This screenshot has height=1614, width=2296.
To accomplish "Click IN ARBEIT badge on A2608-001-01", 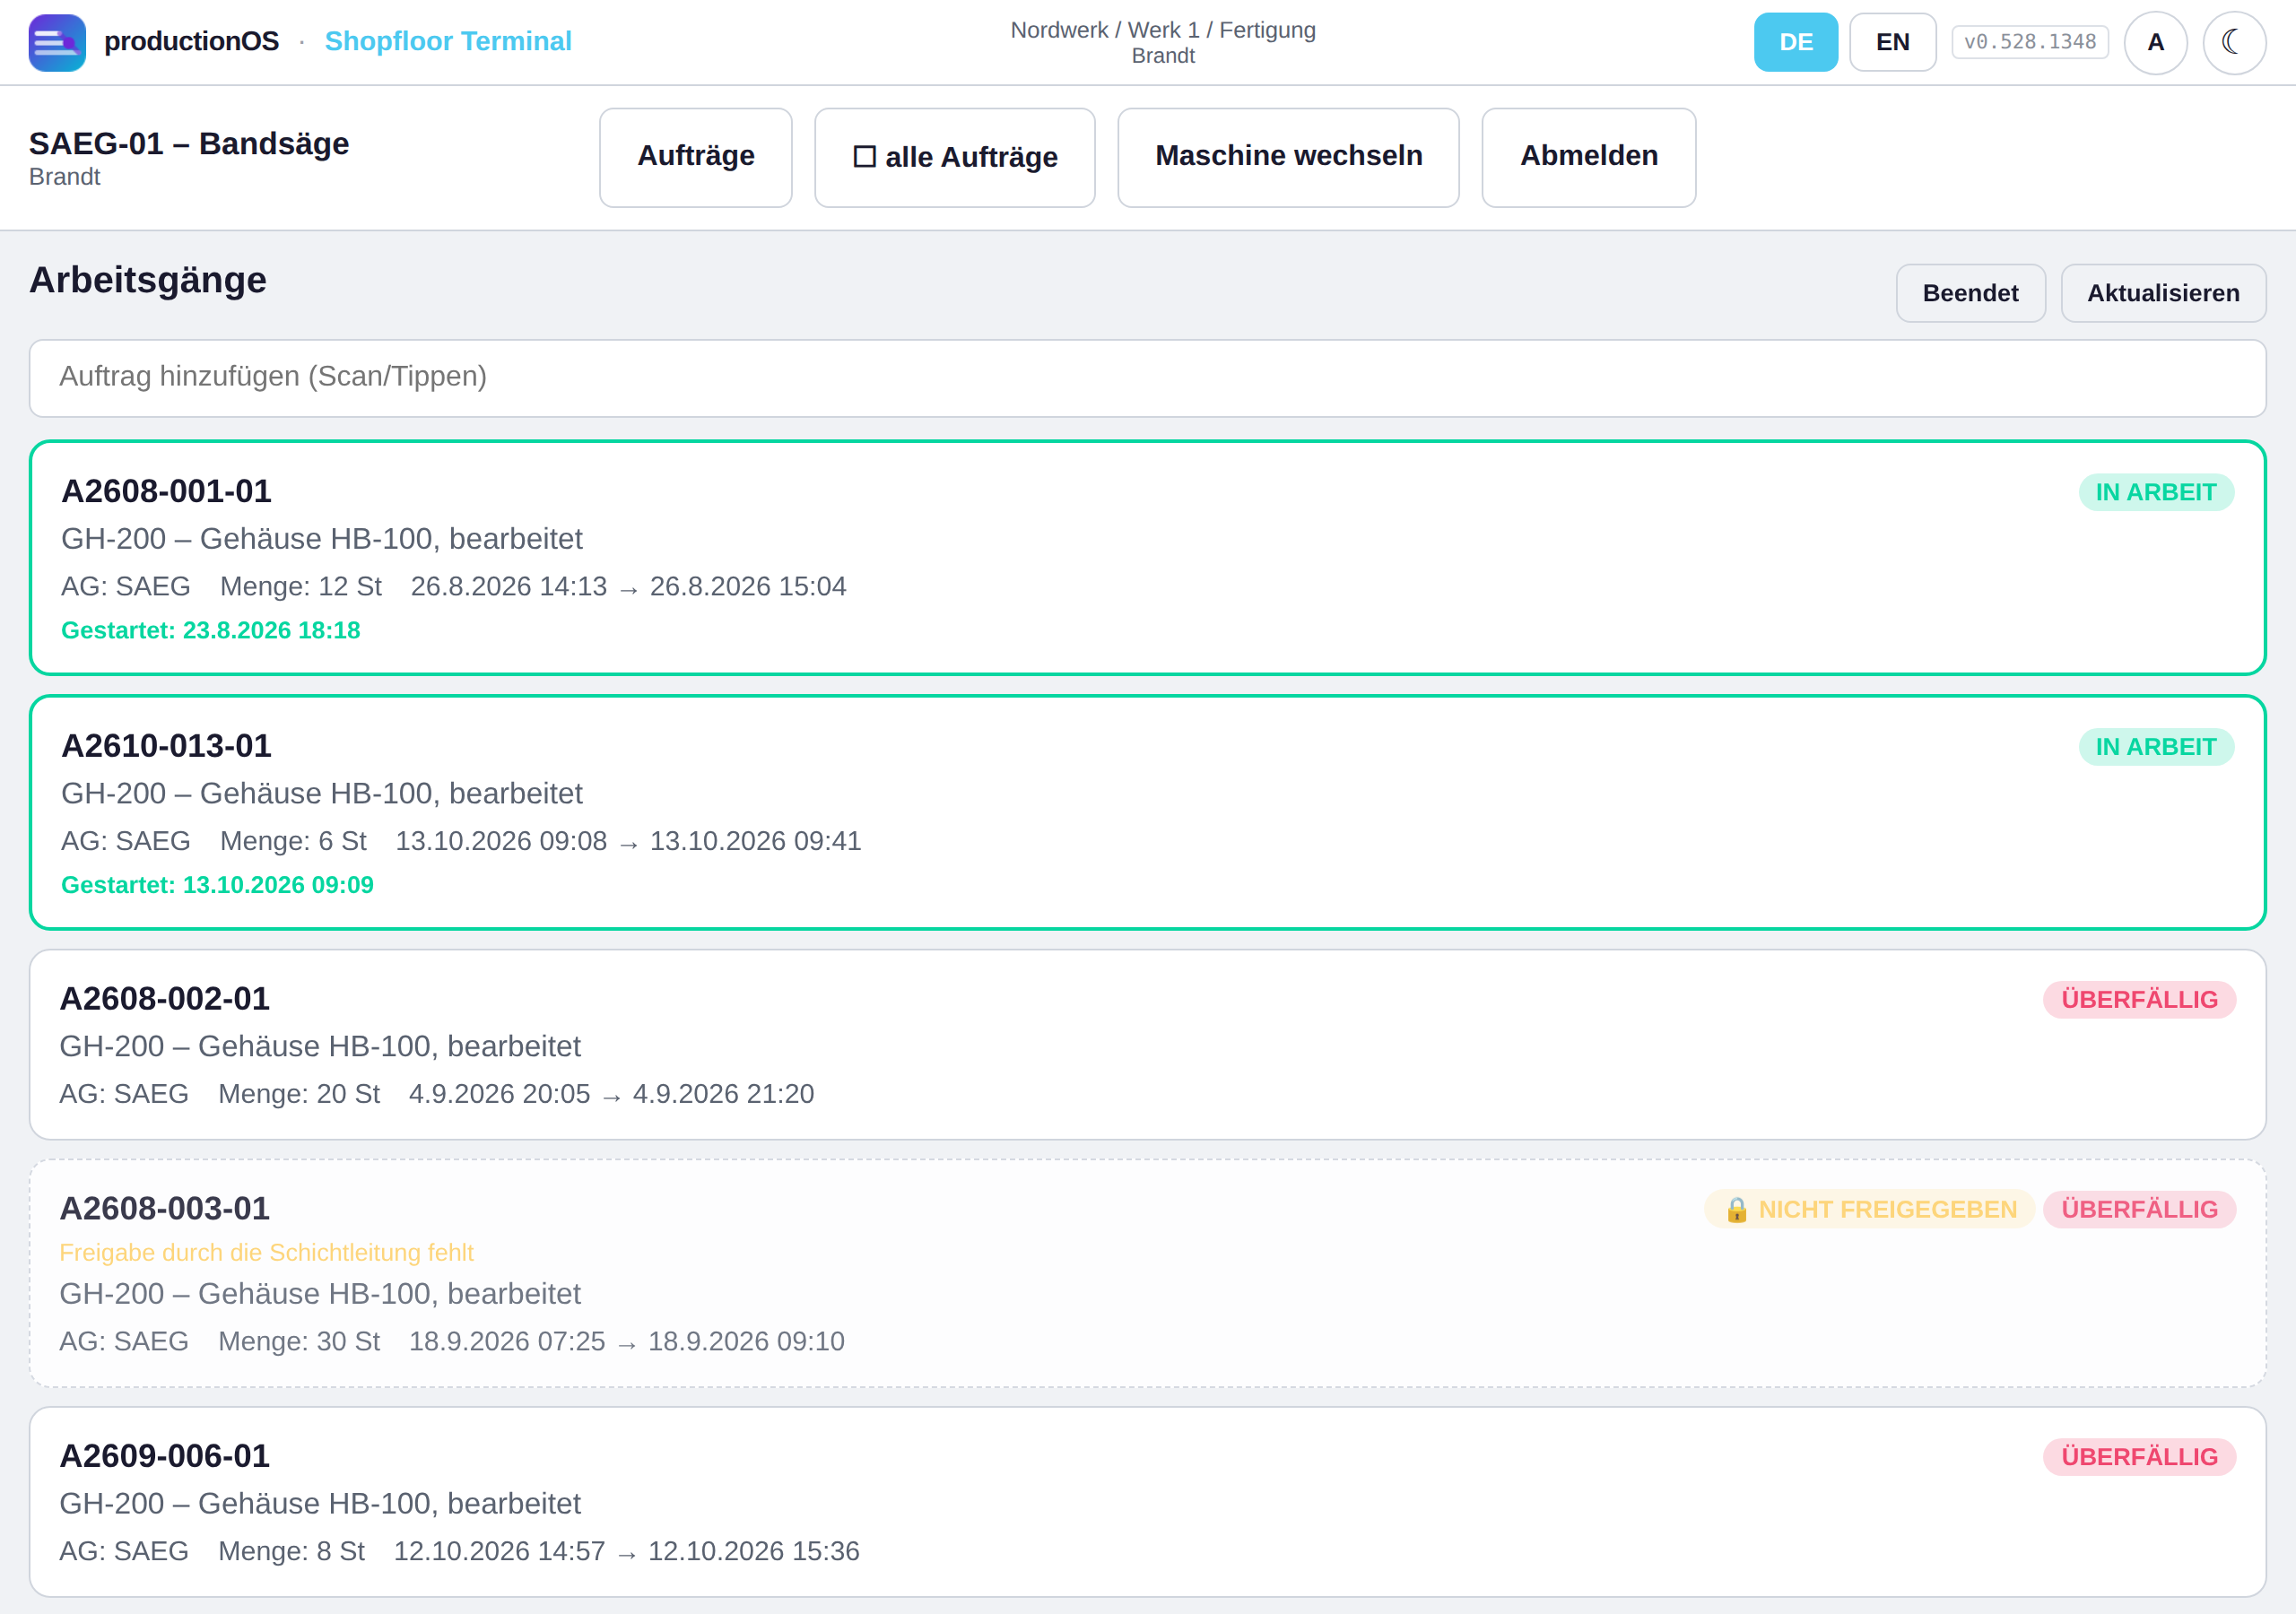I will 2156,492.
